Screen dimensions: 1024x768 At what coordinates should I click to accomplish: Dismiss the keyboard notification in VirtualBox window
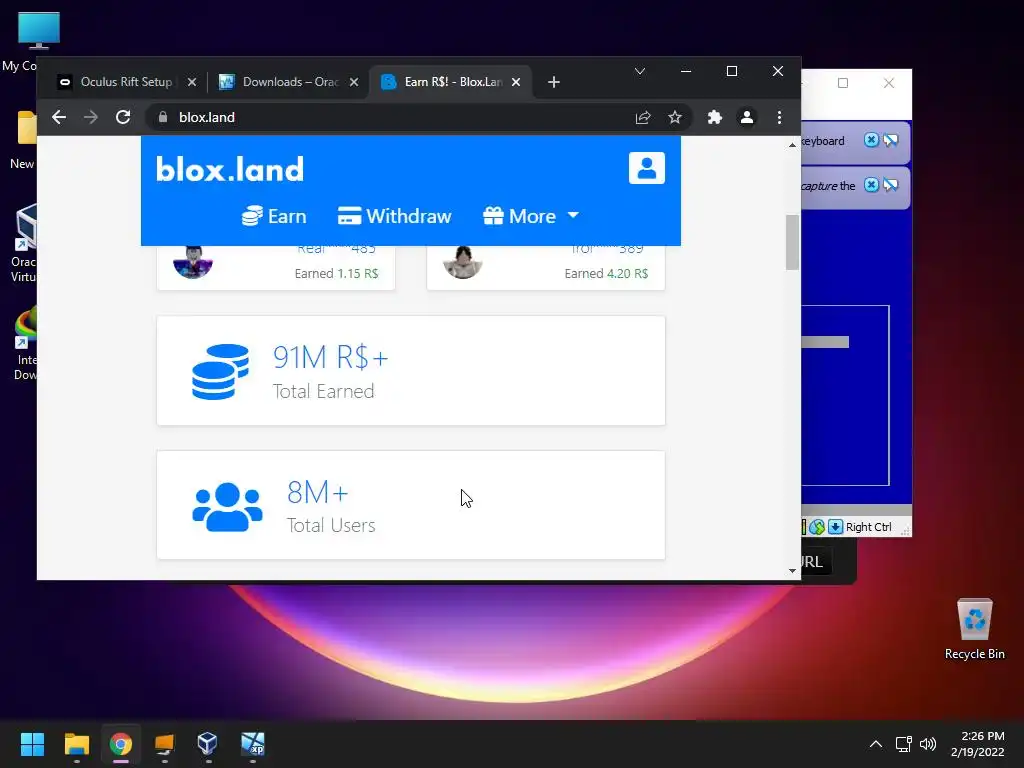pyautogui.click(x=871, y=140)
